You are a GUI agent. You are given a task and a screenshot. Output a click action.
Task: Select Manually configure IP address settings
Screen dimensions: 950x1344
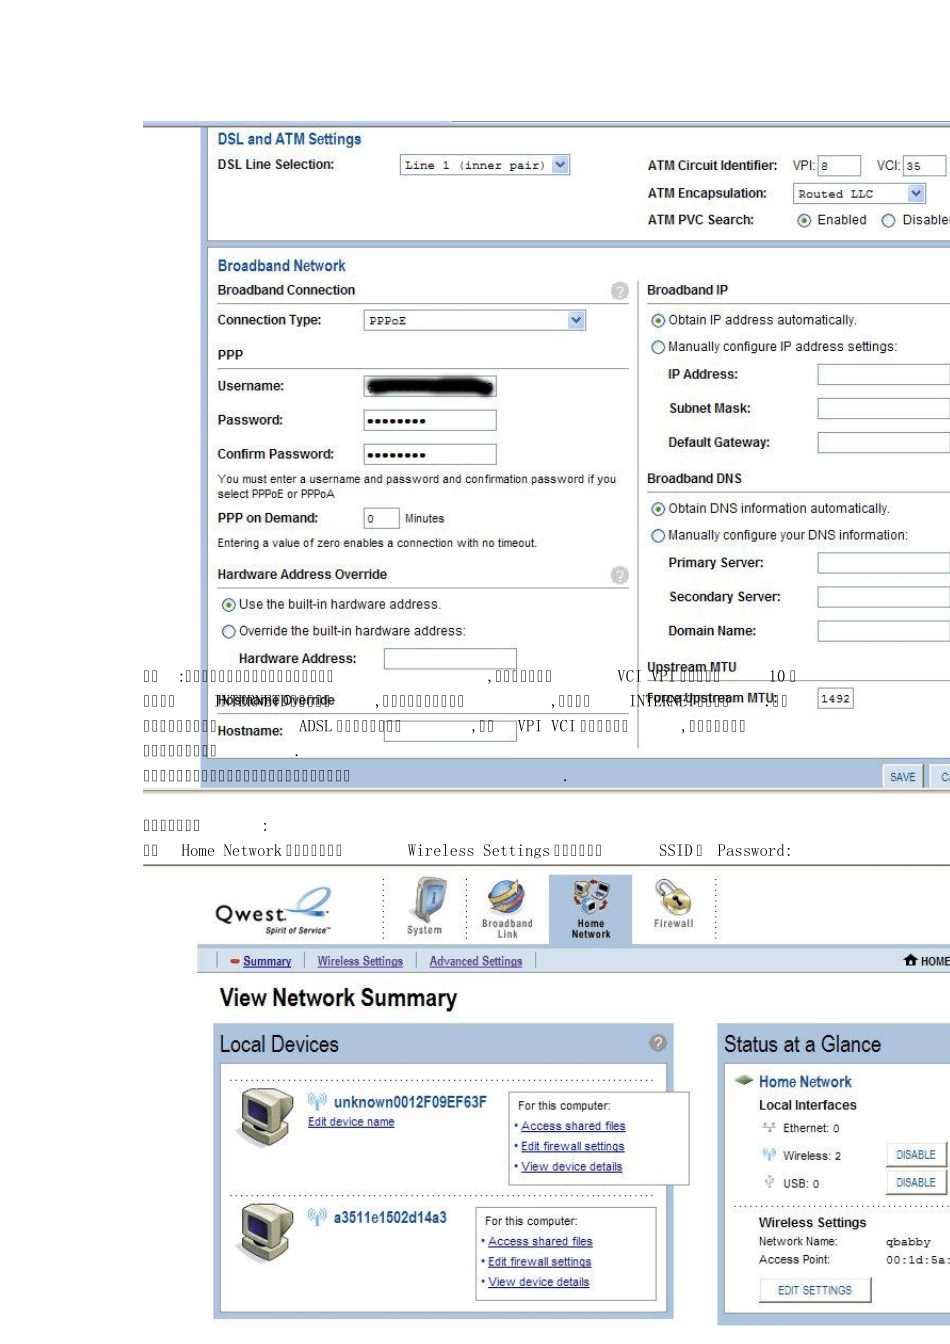pyautogui.click(x=658, y=348)
